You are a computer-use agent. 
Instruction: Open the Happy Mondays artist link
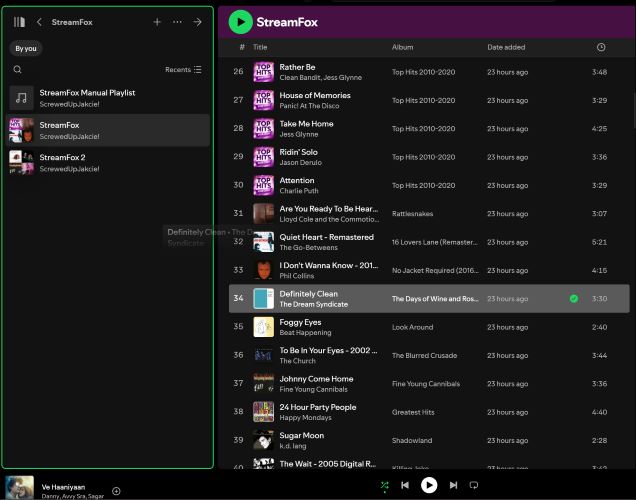click(305, 418)
